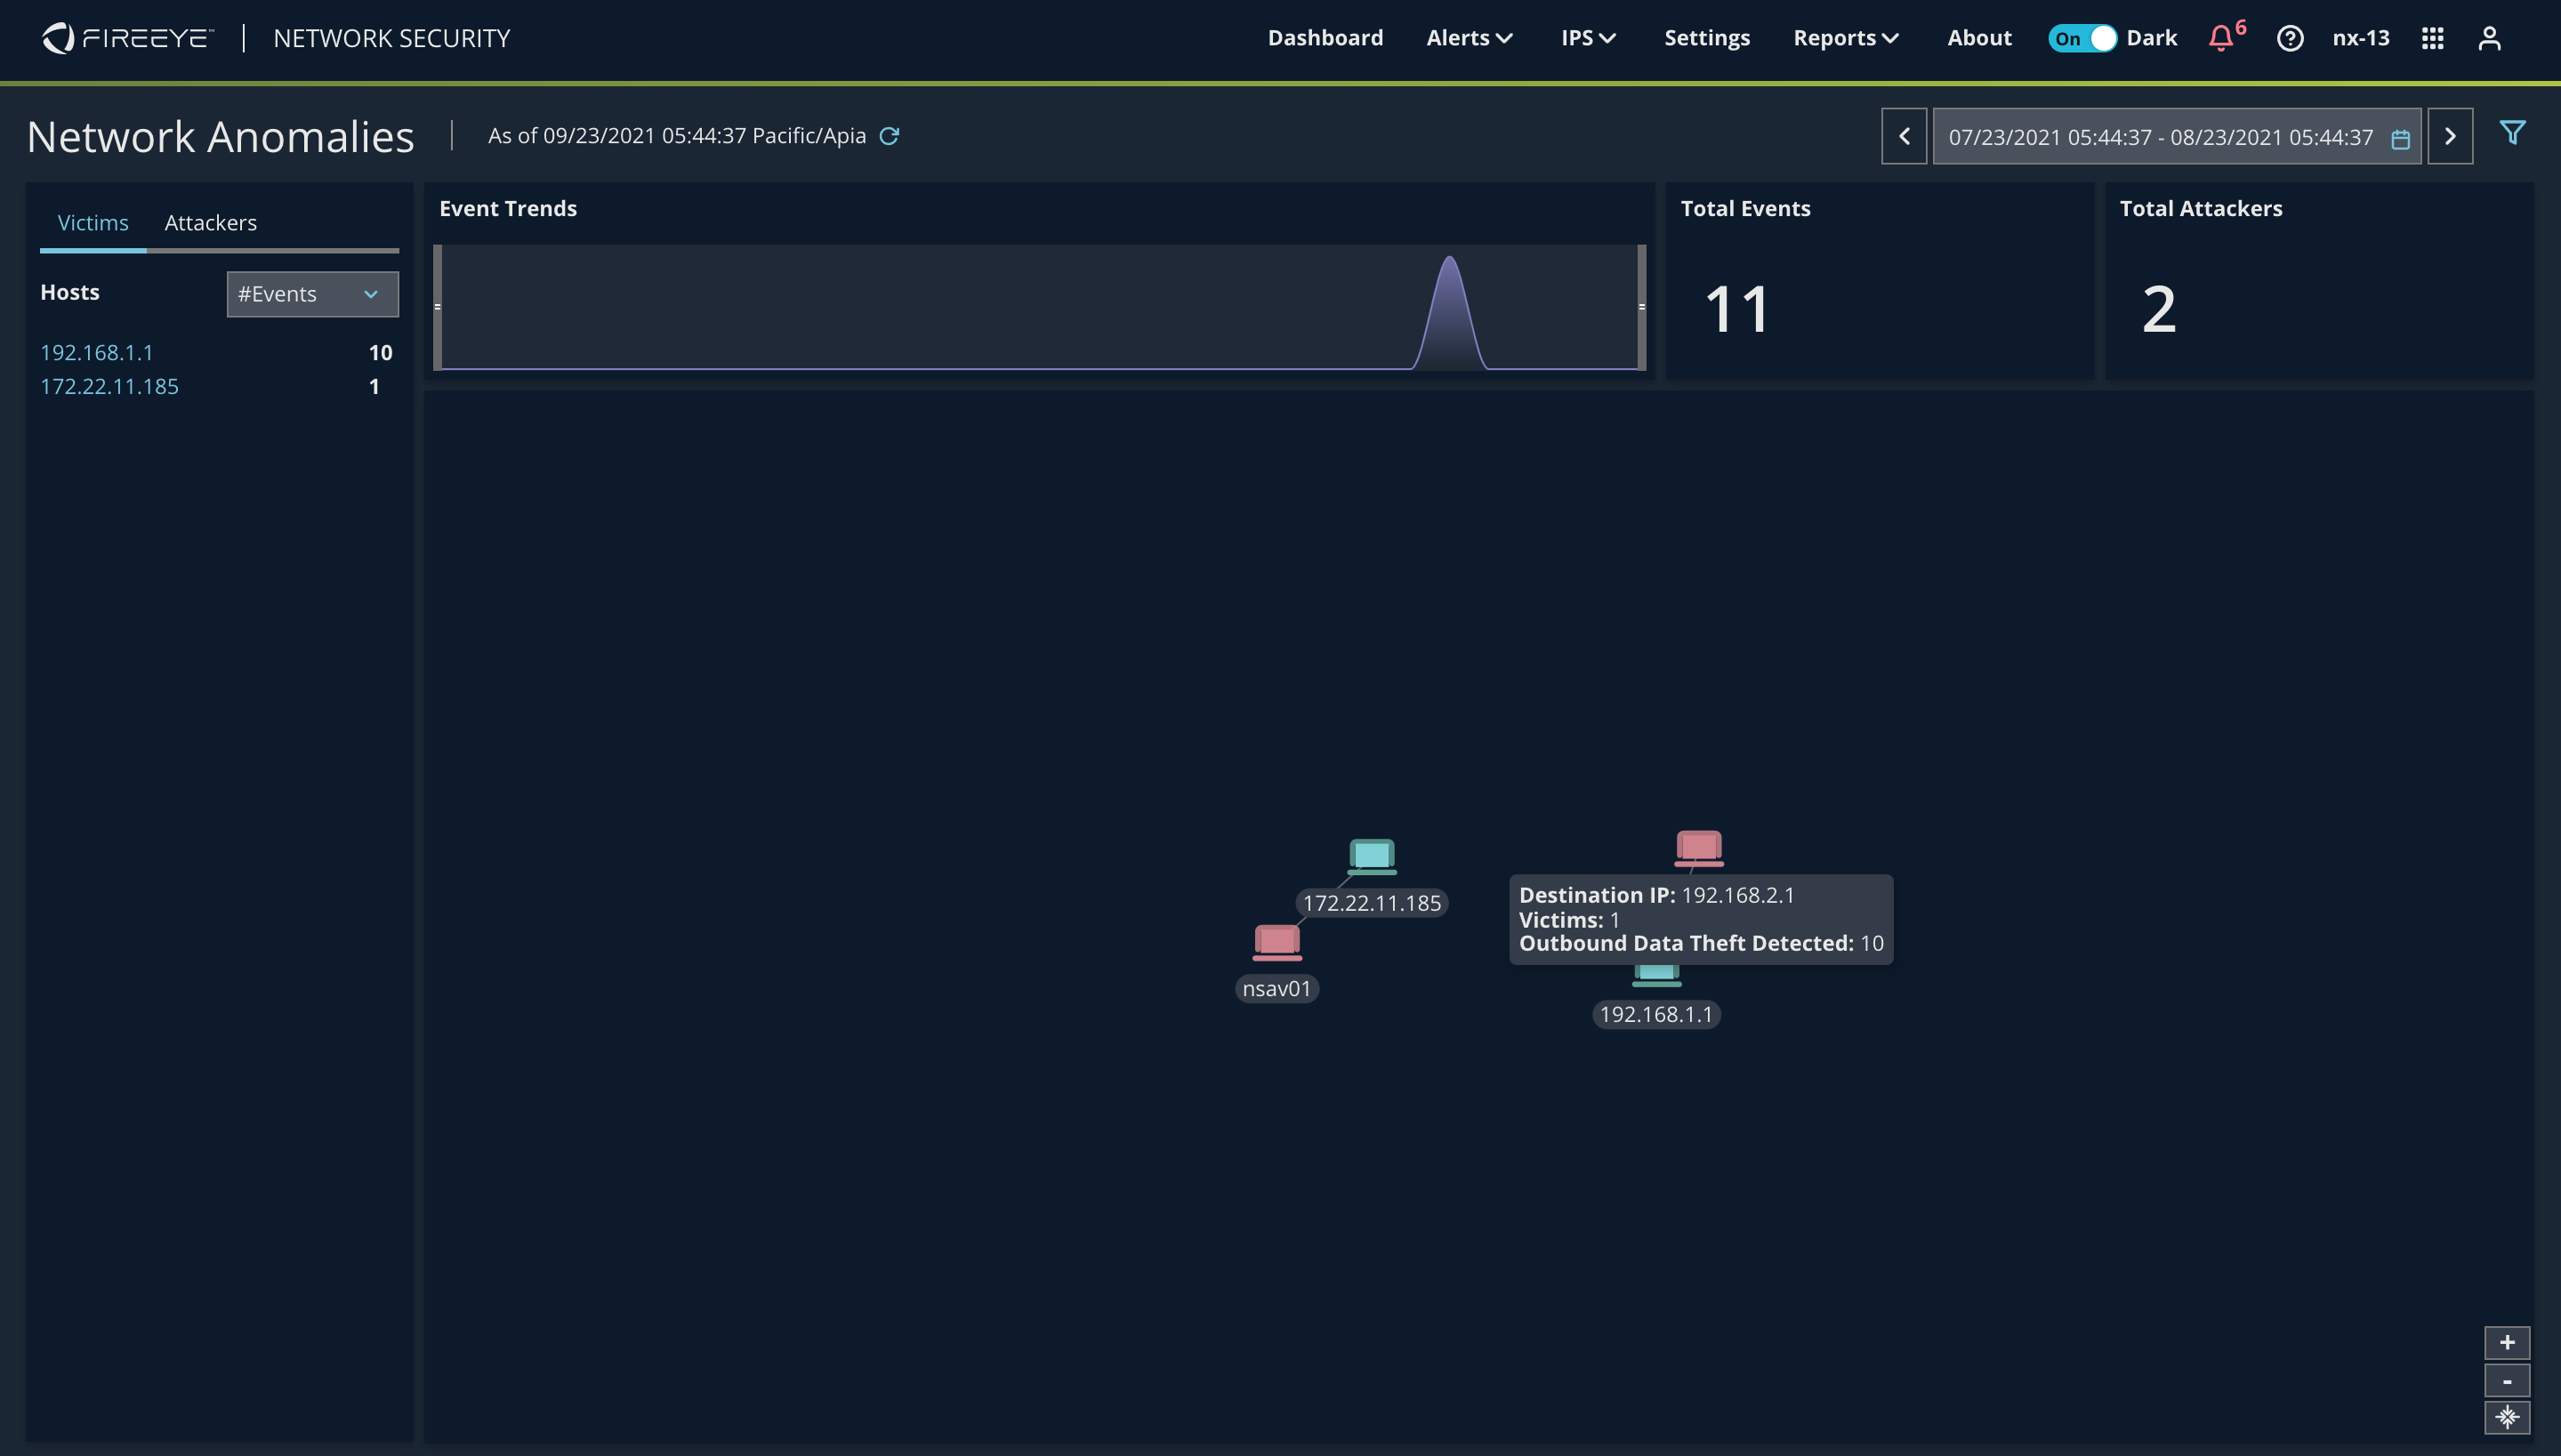The height and width of the screenshot is (1456, 2561).
Task: Open the apps grid icon
Action: tap(2433, 38)
